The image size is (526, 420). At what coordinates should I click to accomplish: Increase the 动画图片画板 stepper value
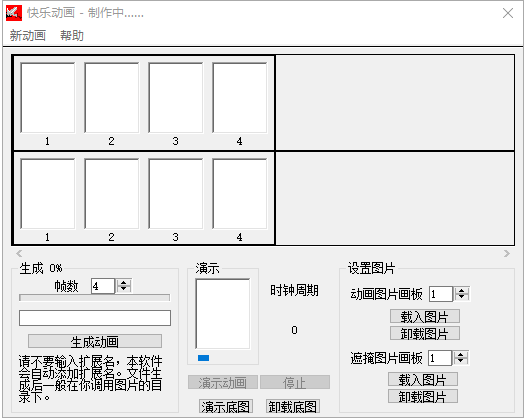tap(462, 291)
